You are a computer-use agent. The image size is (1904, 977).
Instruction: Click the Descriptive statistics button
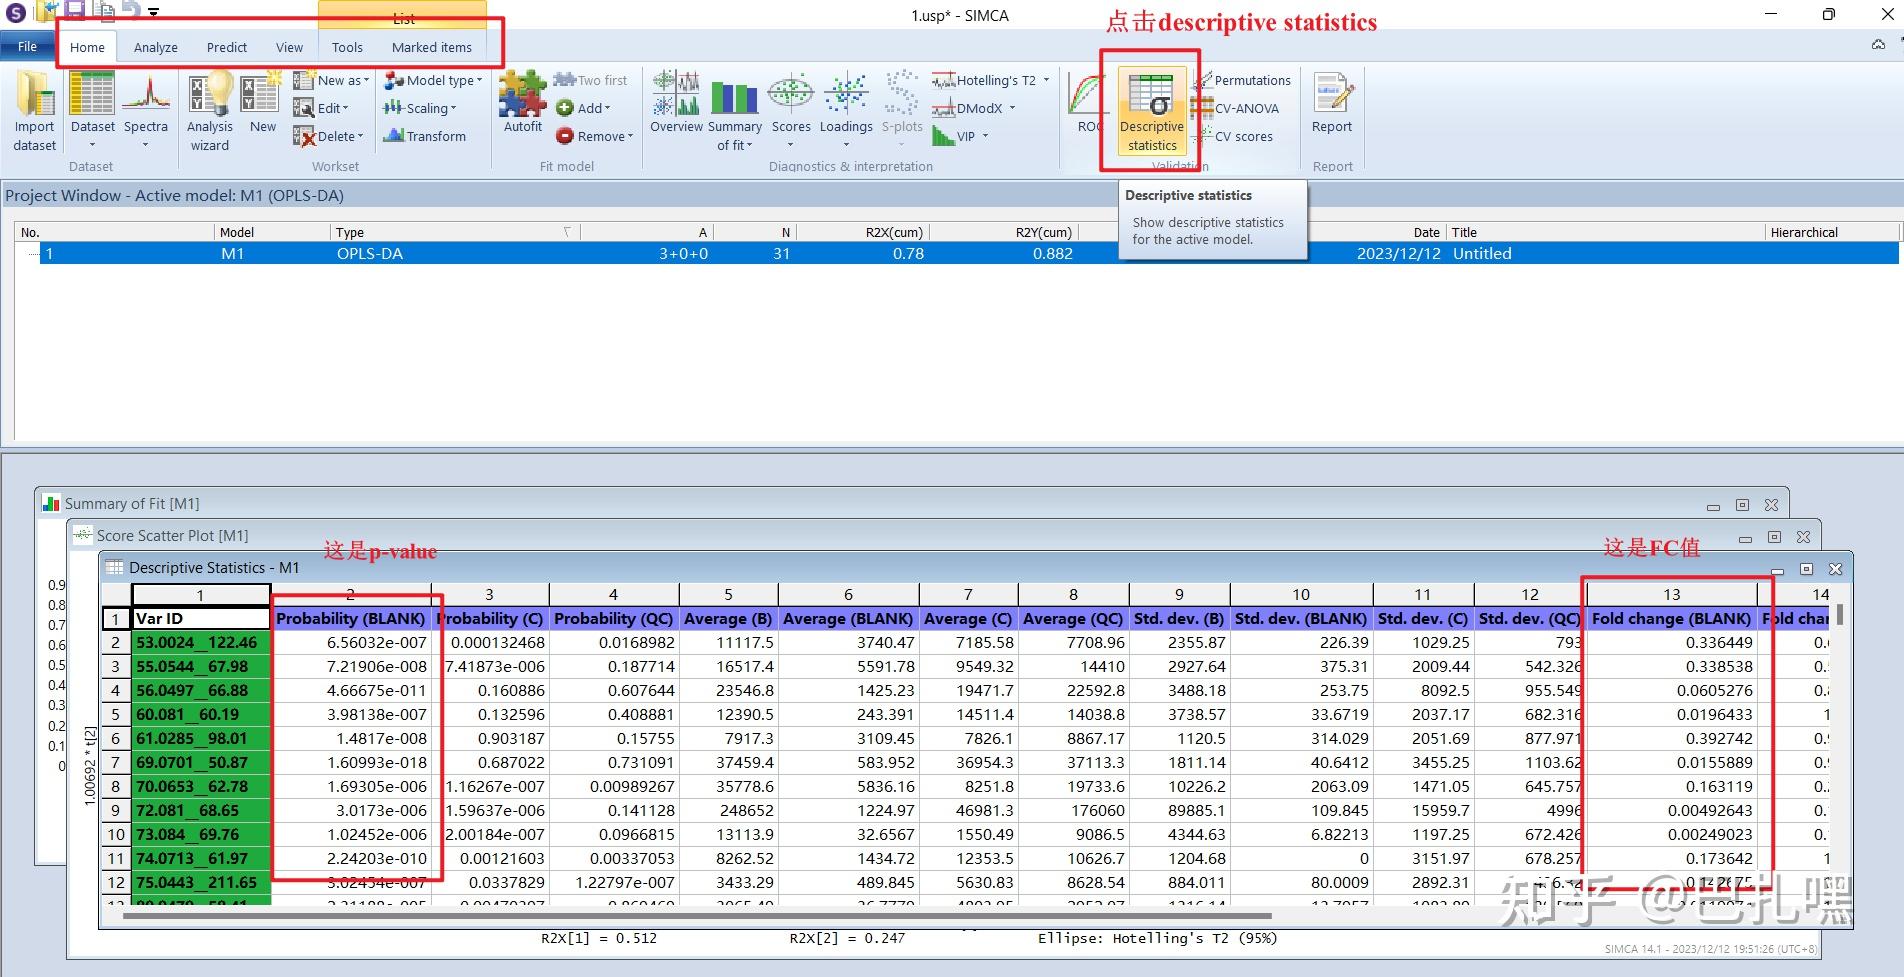[1152, 112]
